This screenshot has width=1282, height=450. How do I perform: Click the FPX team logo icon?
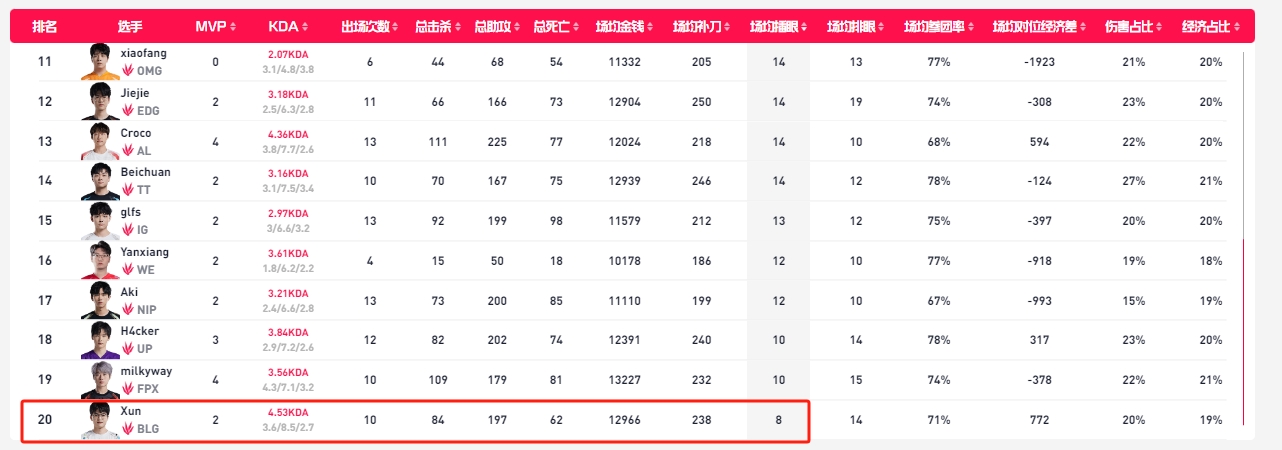tap(128, 389)
